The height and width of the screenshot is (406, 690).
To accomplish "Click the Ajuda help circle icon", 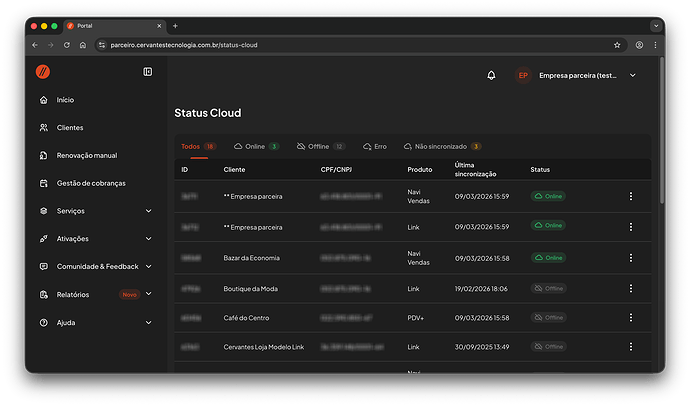I will [44, 322].
